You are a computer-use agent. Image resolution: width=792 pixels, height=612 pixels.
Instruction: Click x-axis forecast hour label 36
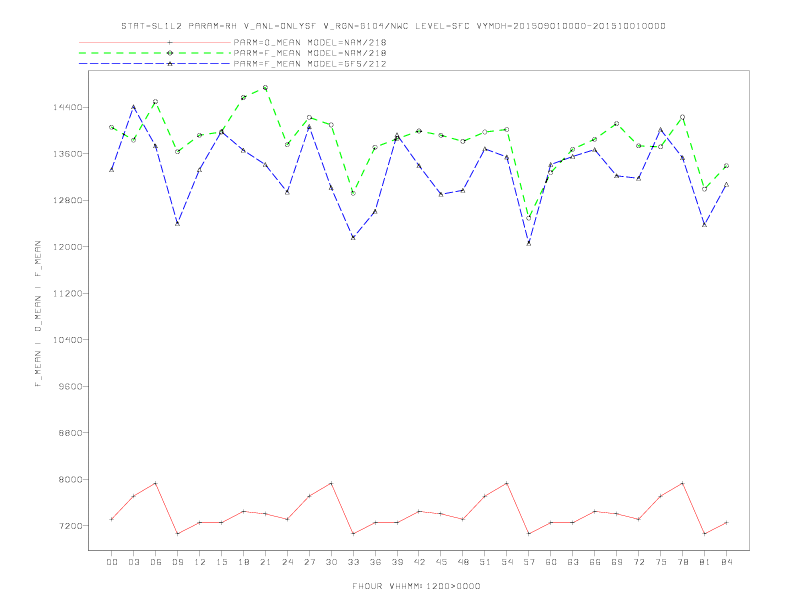click(375, 562)
